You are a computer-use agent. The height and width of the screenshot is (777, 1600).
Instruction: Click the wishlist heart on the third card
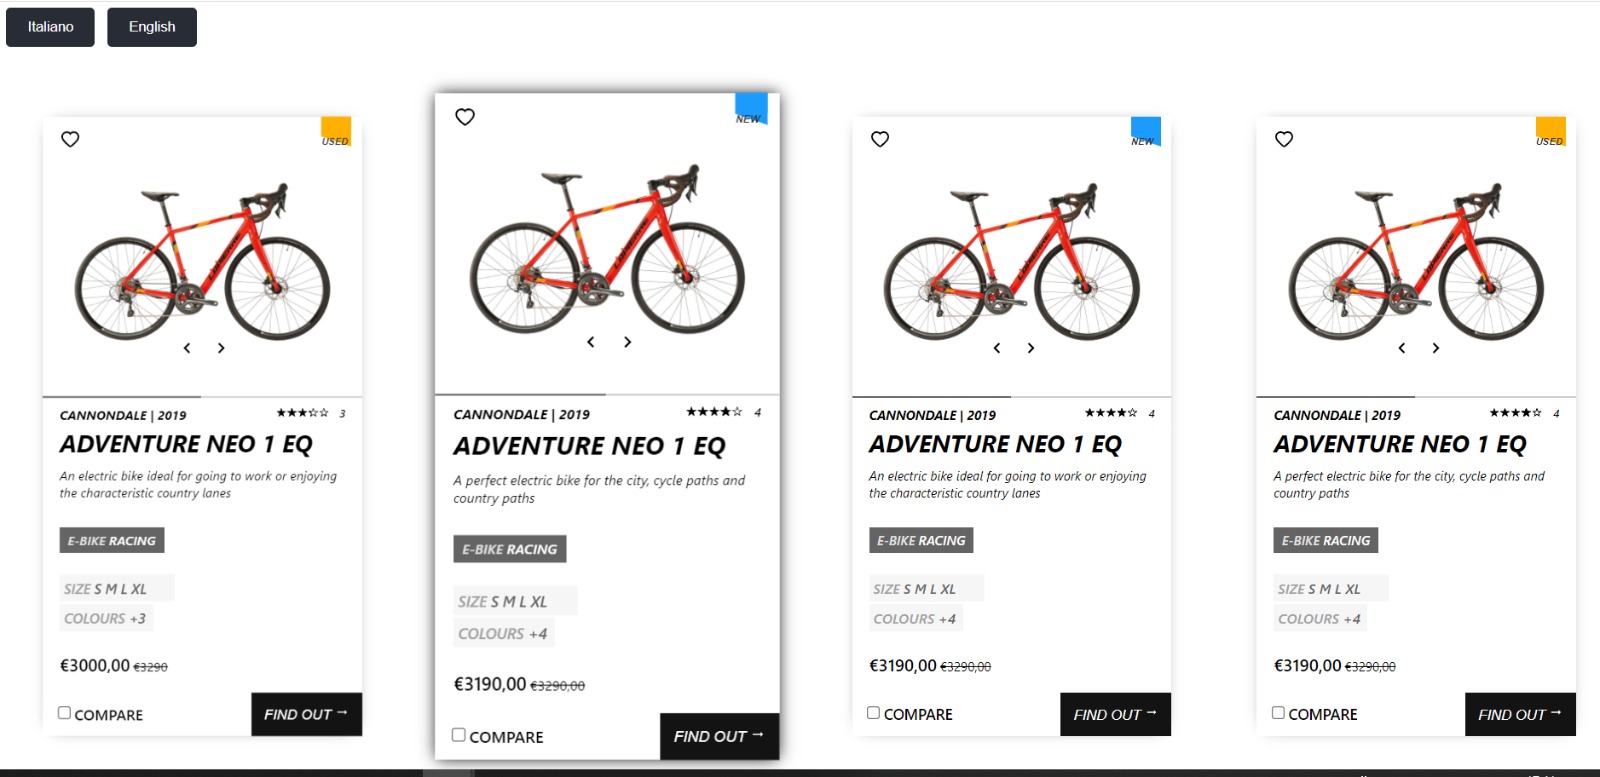(880, 139)
